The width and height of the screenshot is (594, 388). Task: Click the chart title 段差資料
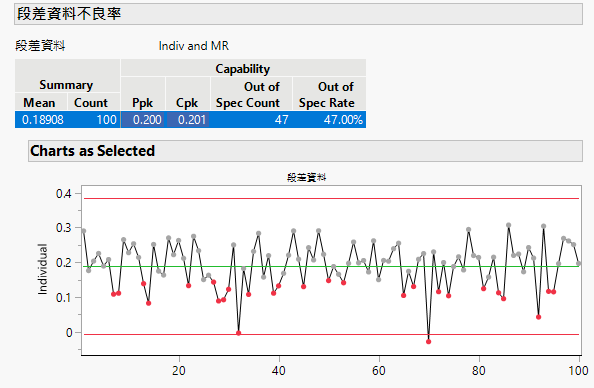306,177
